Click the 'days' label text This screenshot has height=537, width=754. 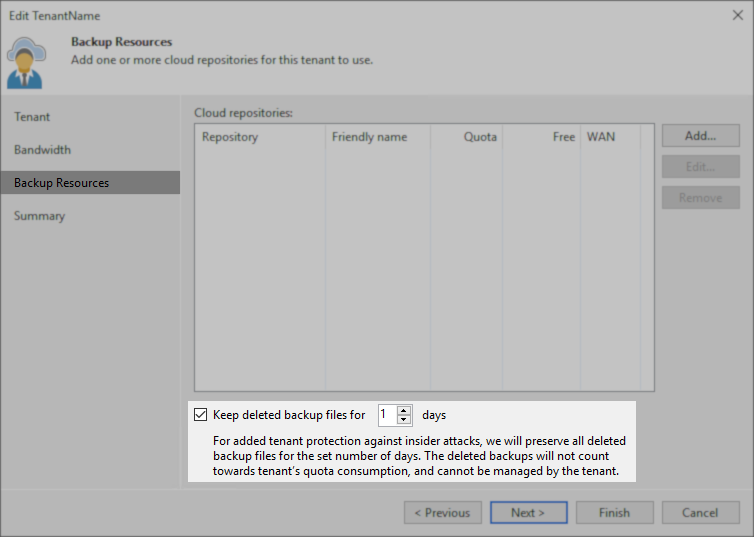[434, 415]
